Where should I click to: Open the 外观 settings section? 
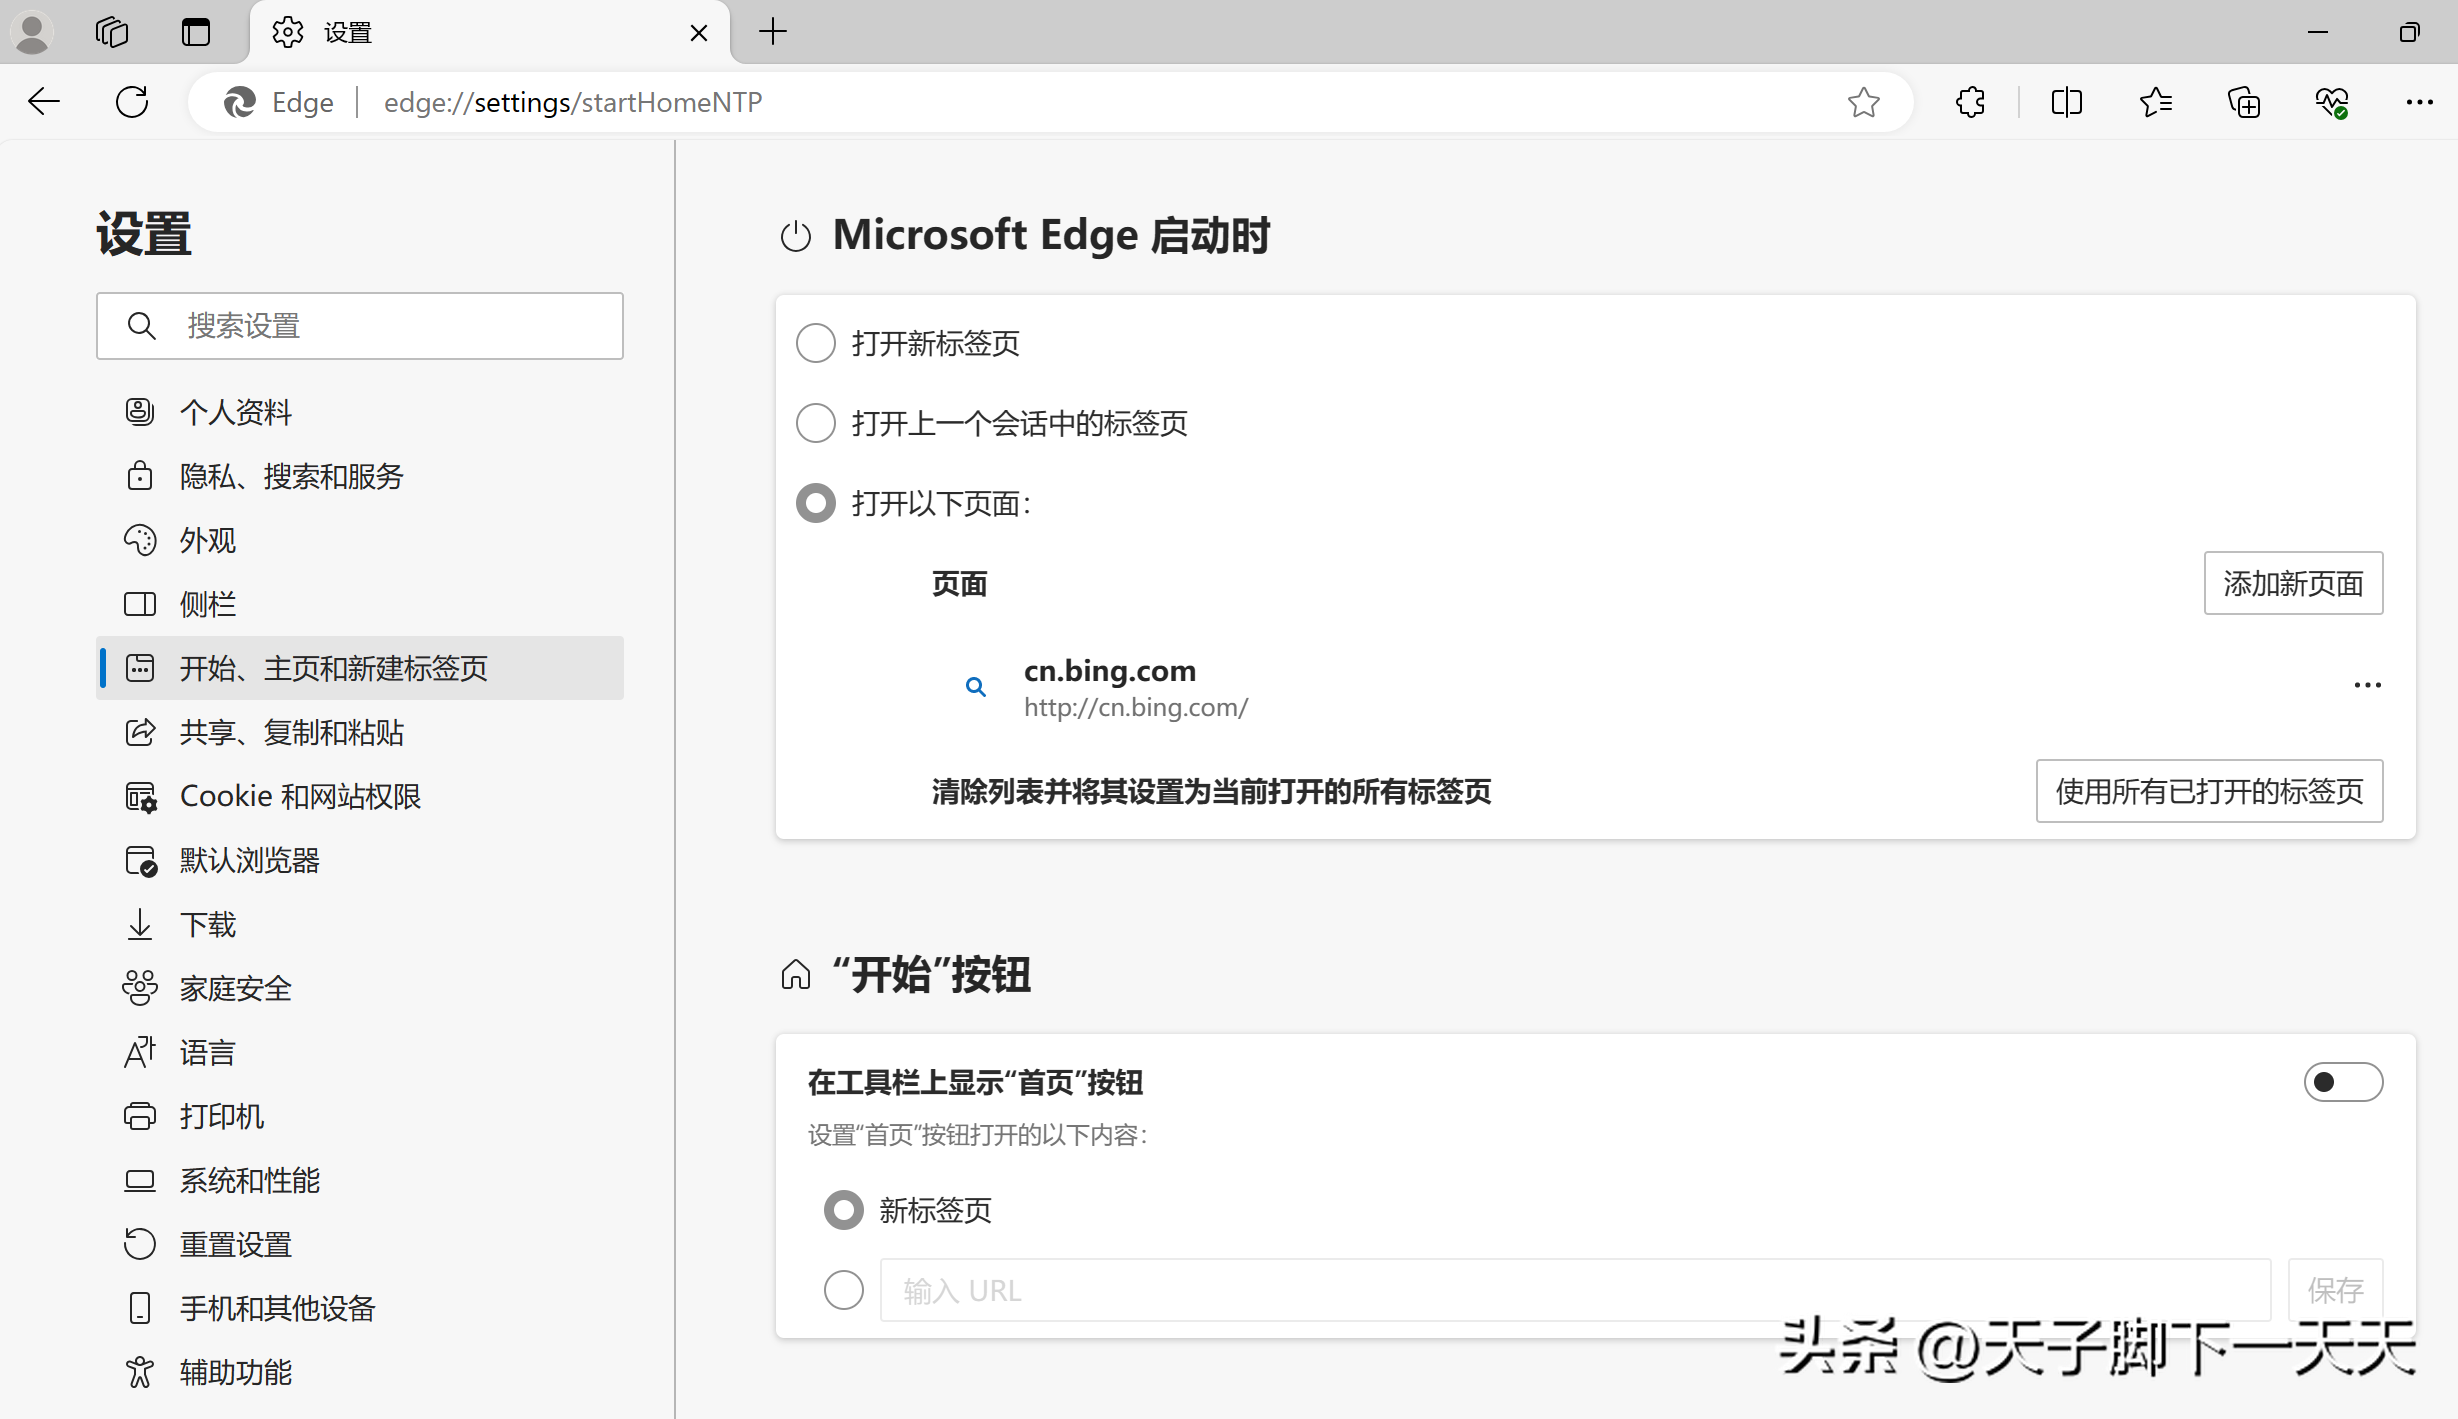click(x=208, y=540)
